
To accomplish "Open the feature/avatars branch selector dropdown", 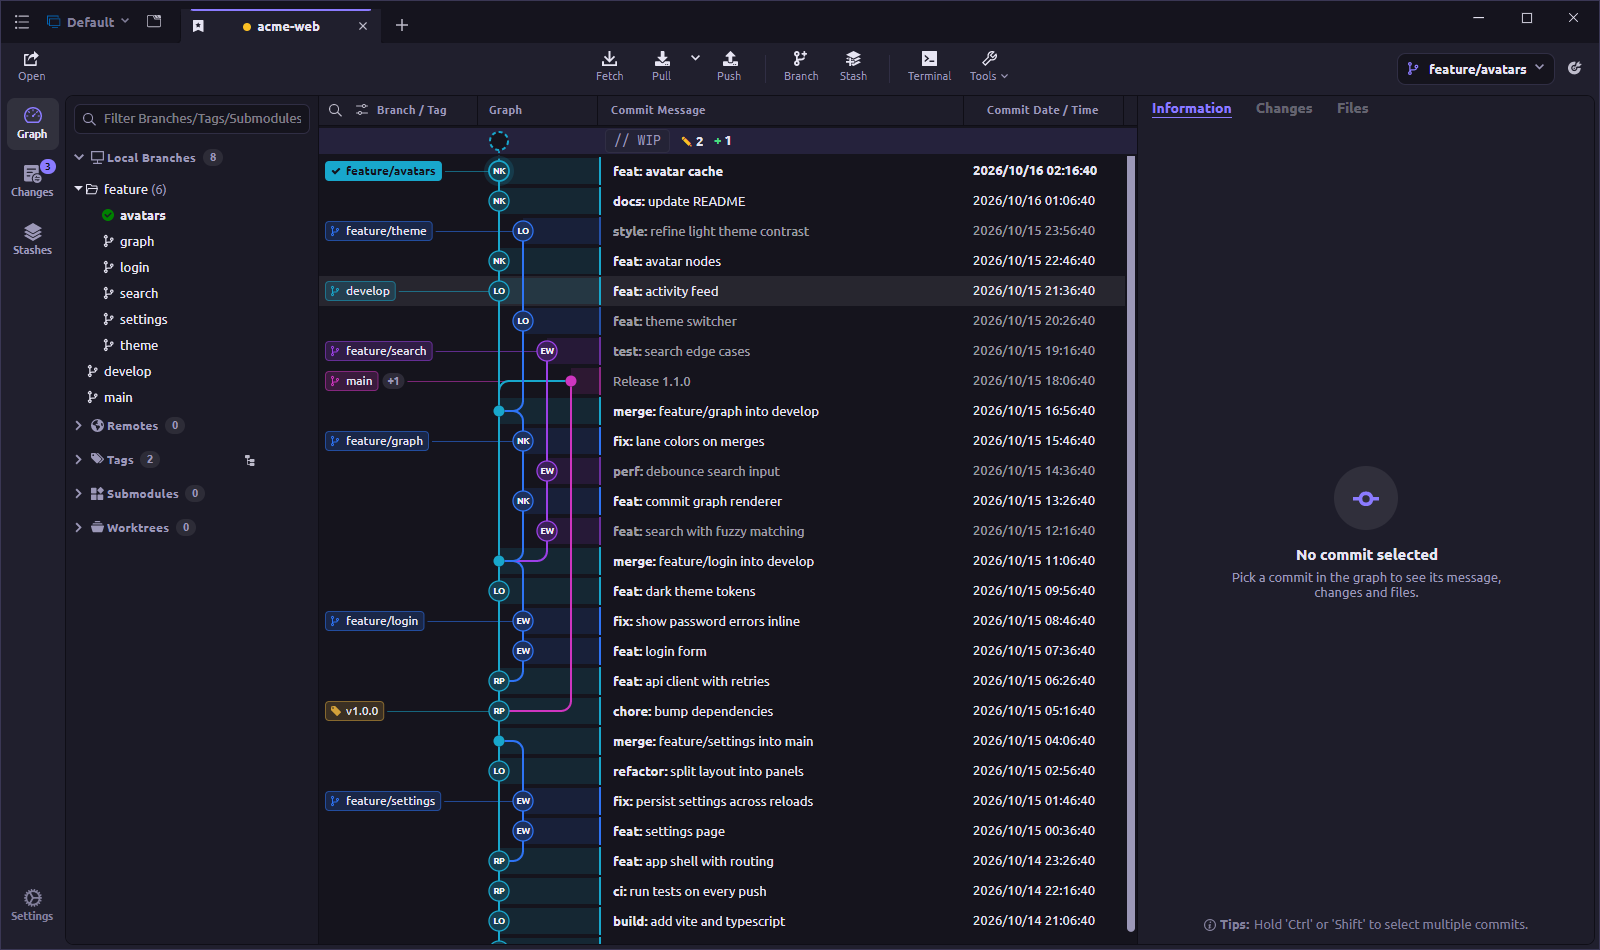I will 1476,69.
